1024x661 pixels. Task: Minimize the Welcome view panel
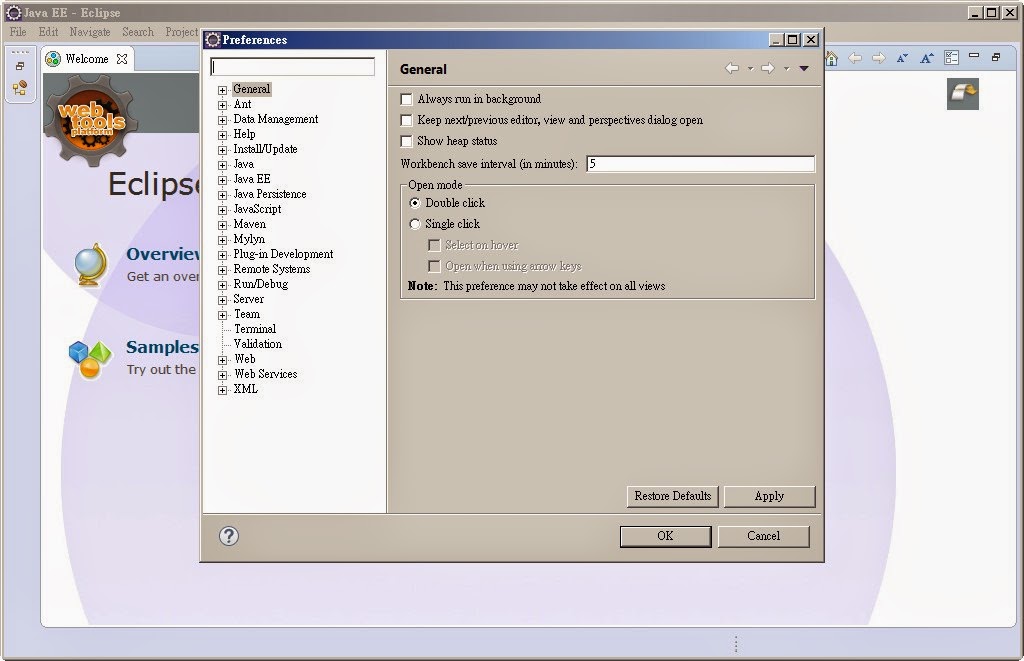tap(974, 56)
